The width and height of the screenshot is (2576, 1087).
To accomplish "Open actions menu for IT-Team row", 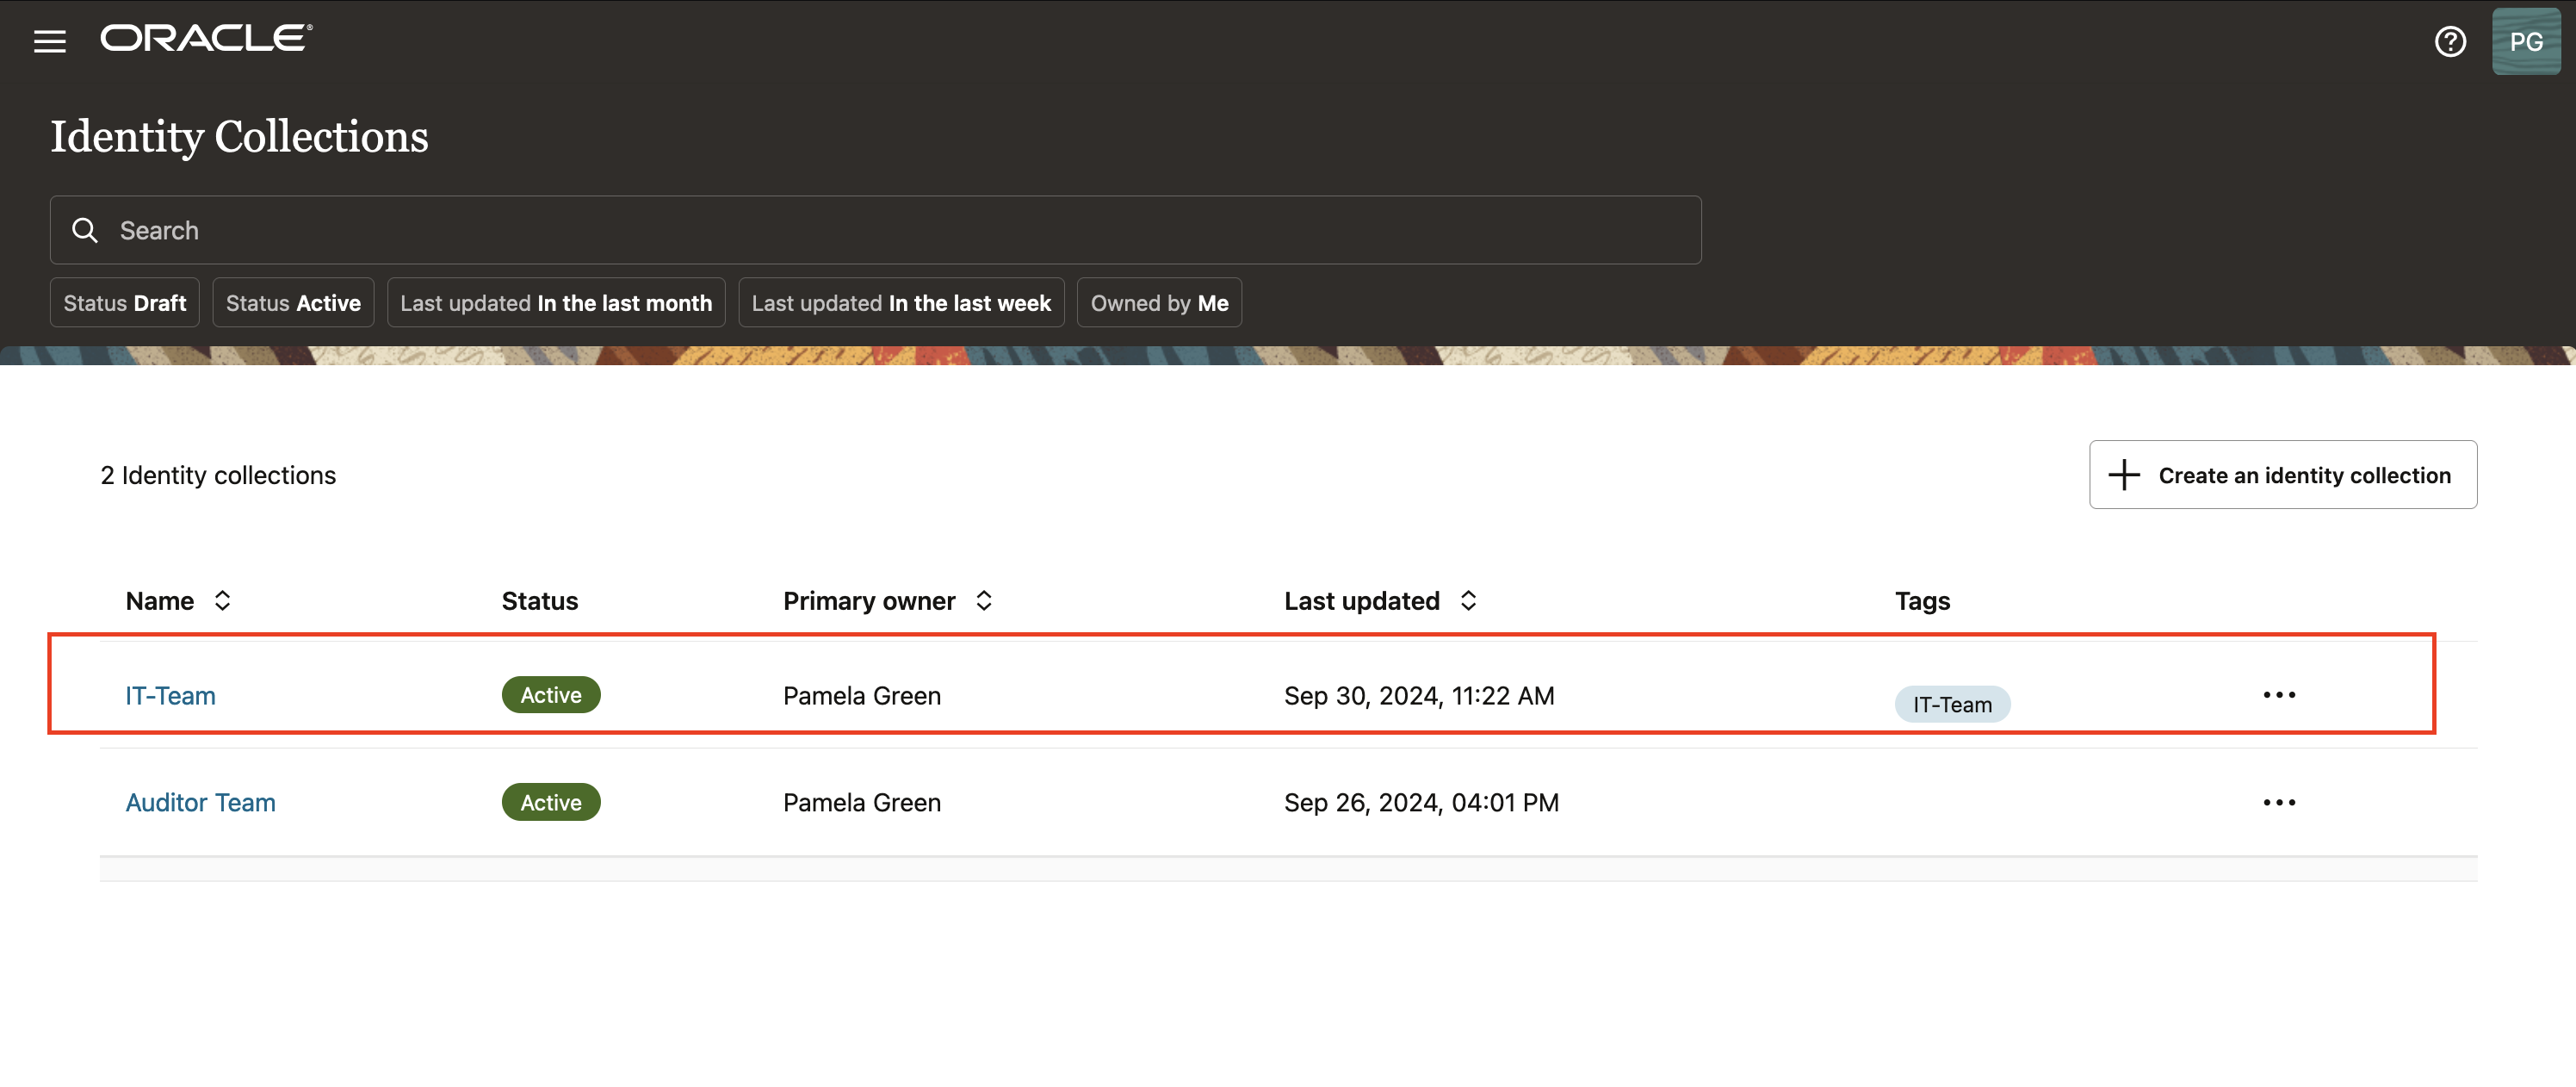I will (x=2278, y=695).
